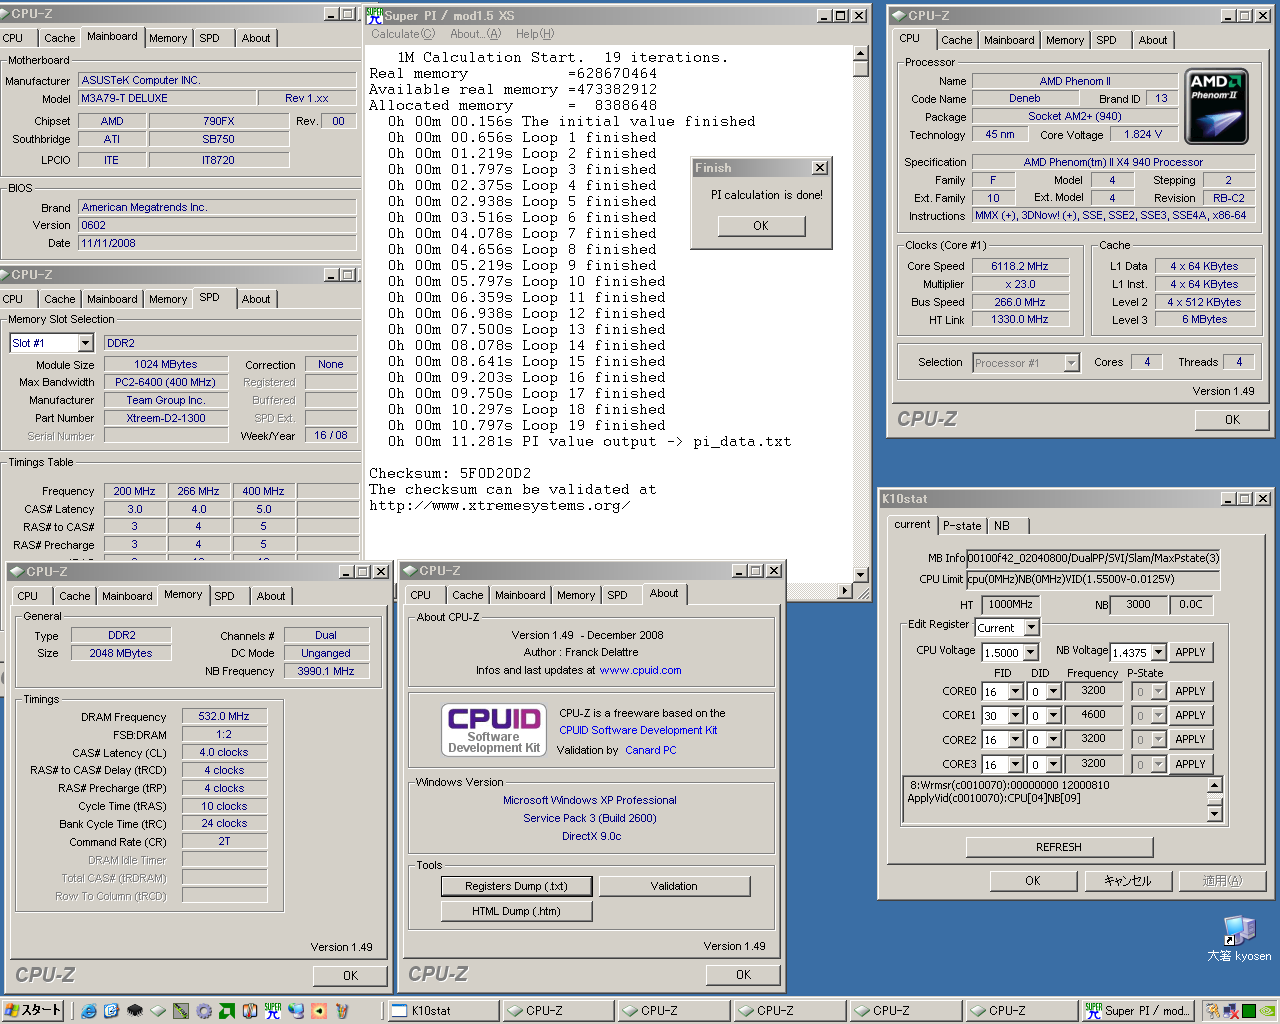Open the About menu in Super PI
1280x1024 pixels.
[475, 34]
